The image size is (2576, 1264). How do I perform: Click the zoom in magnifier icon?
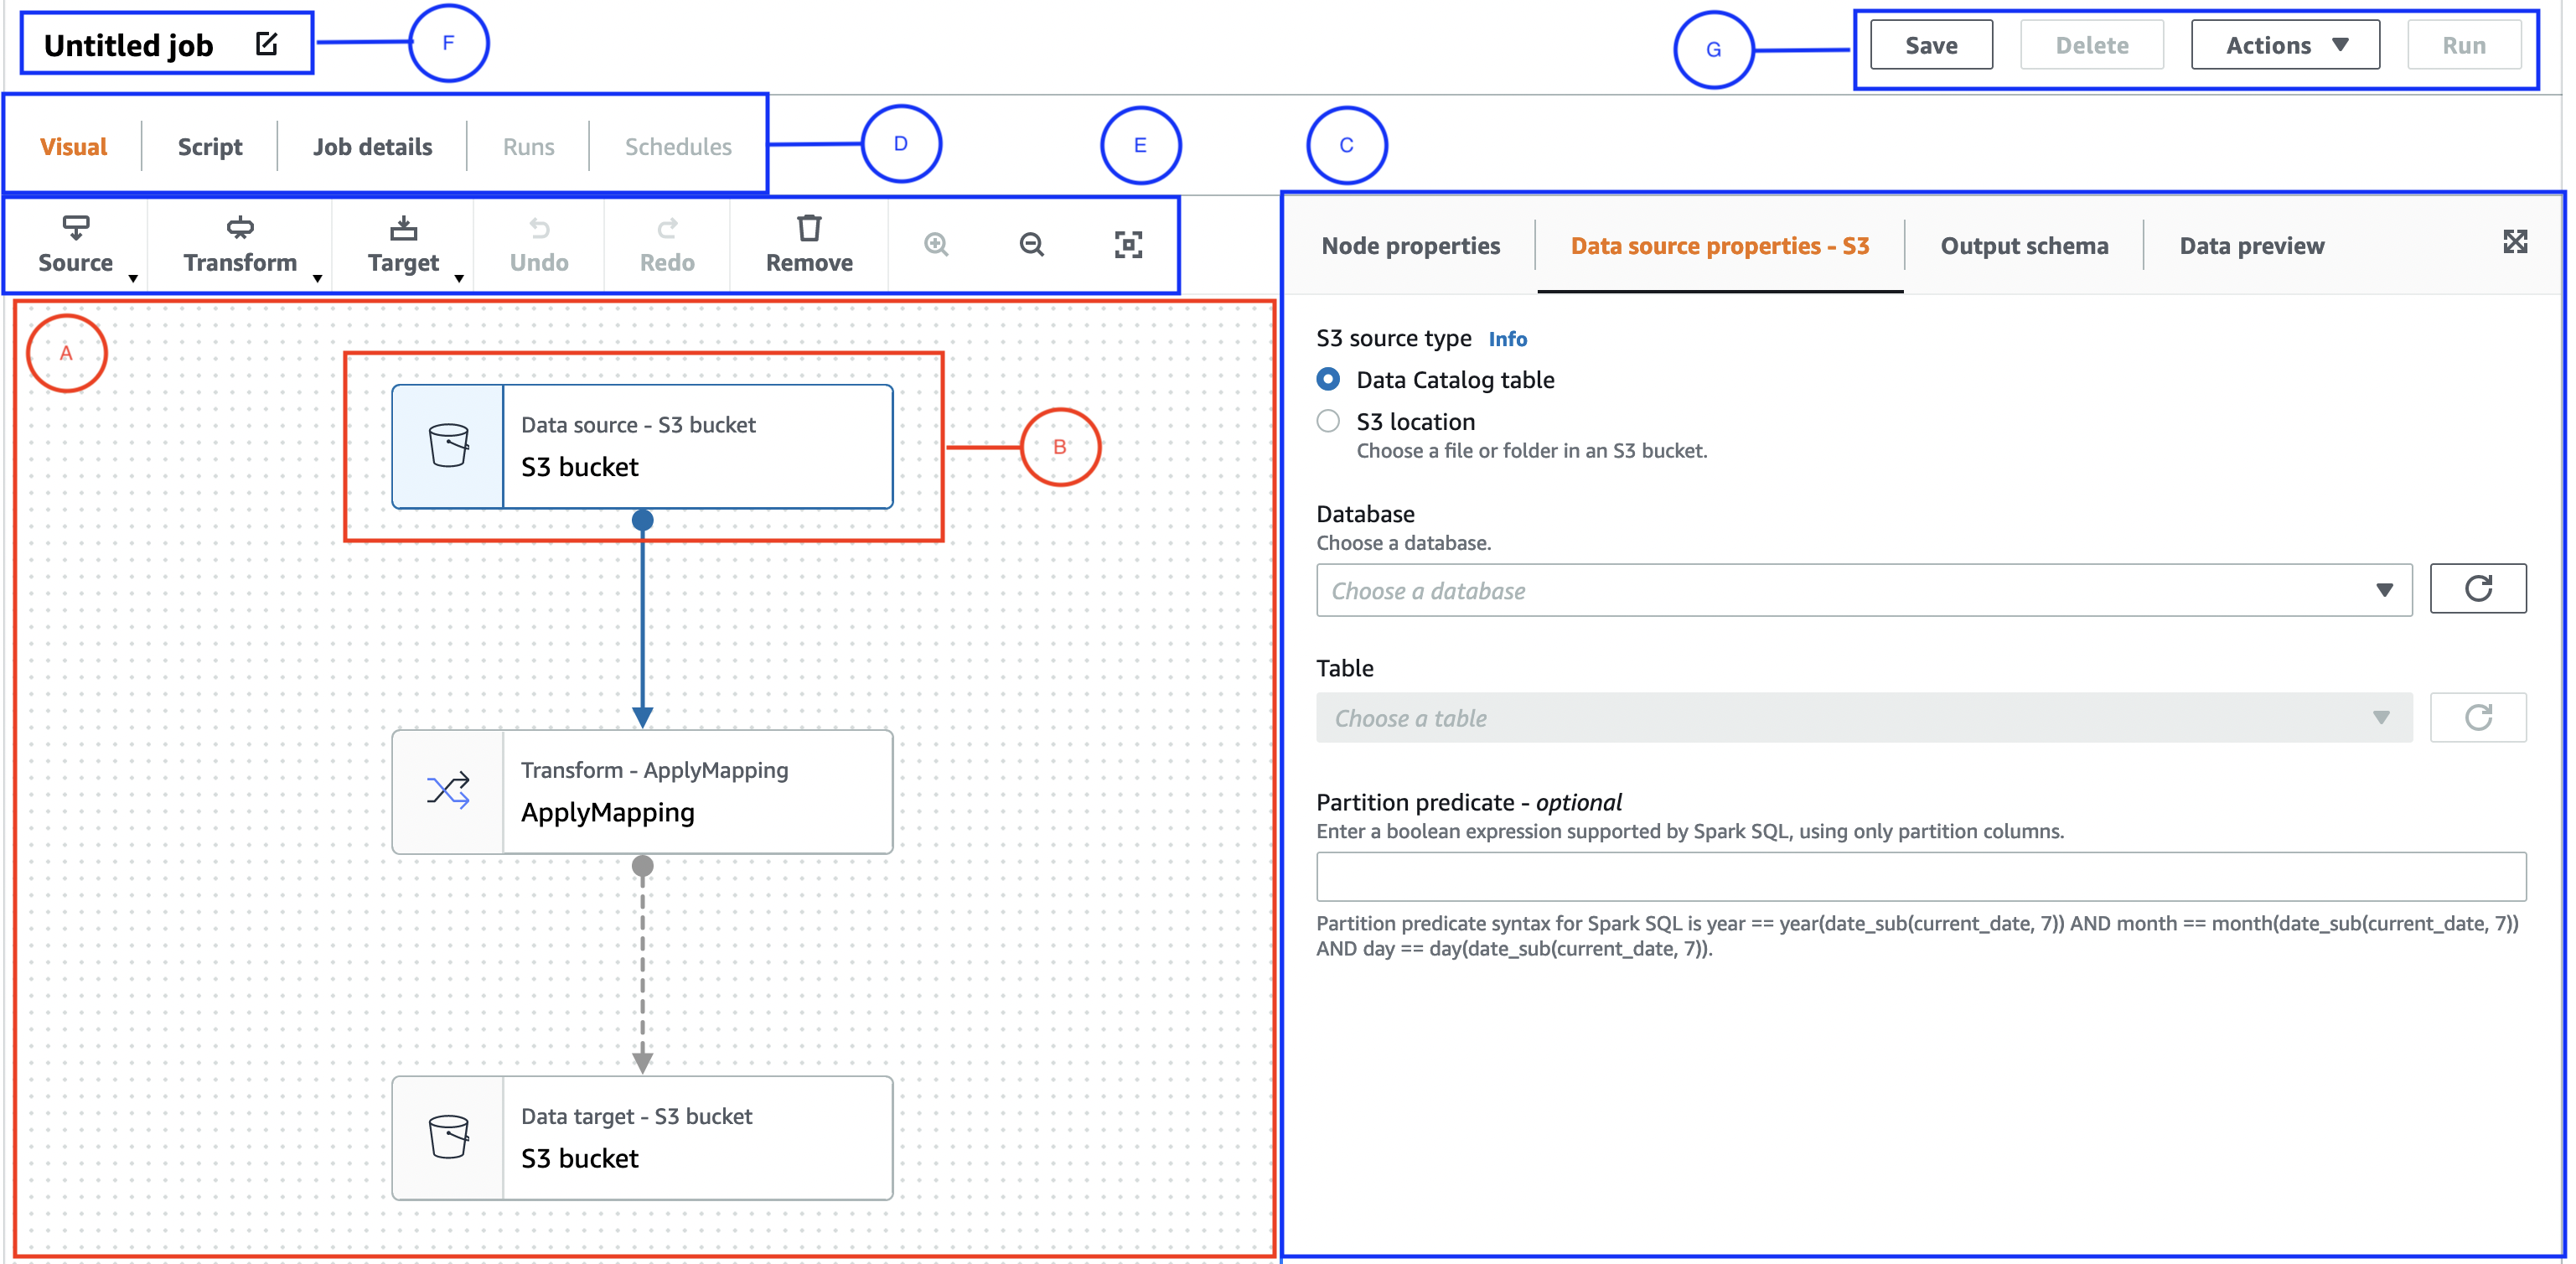click(x=936, y=244)
